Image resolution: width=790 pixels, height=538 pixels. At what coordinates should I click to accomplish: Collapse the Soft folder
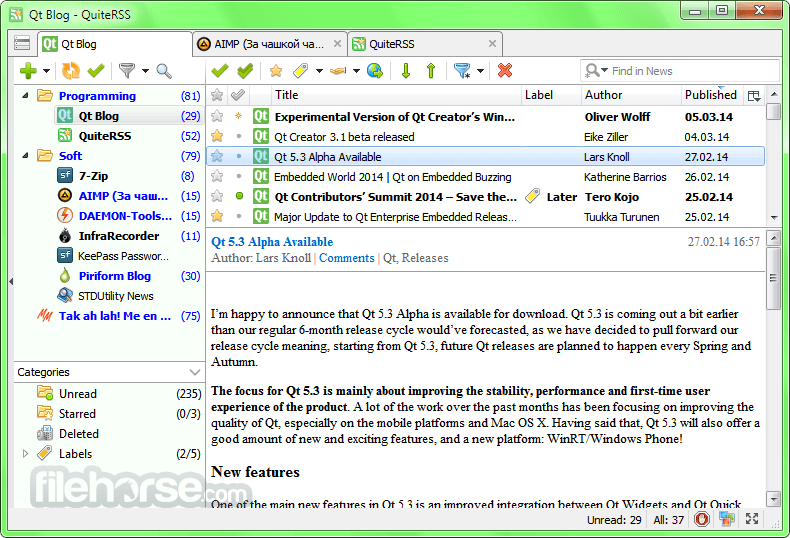coord(25,156)
